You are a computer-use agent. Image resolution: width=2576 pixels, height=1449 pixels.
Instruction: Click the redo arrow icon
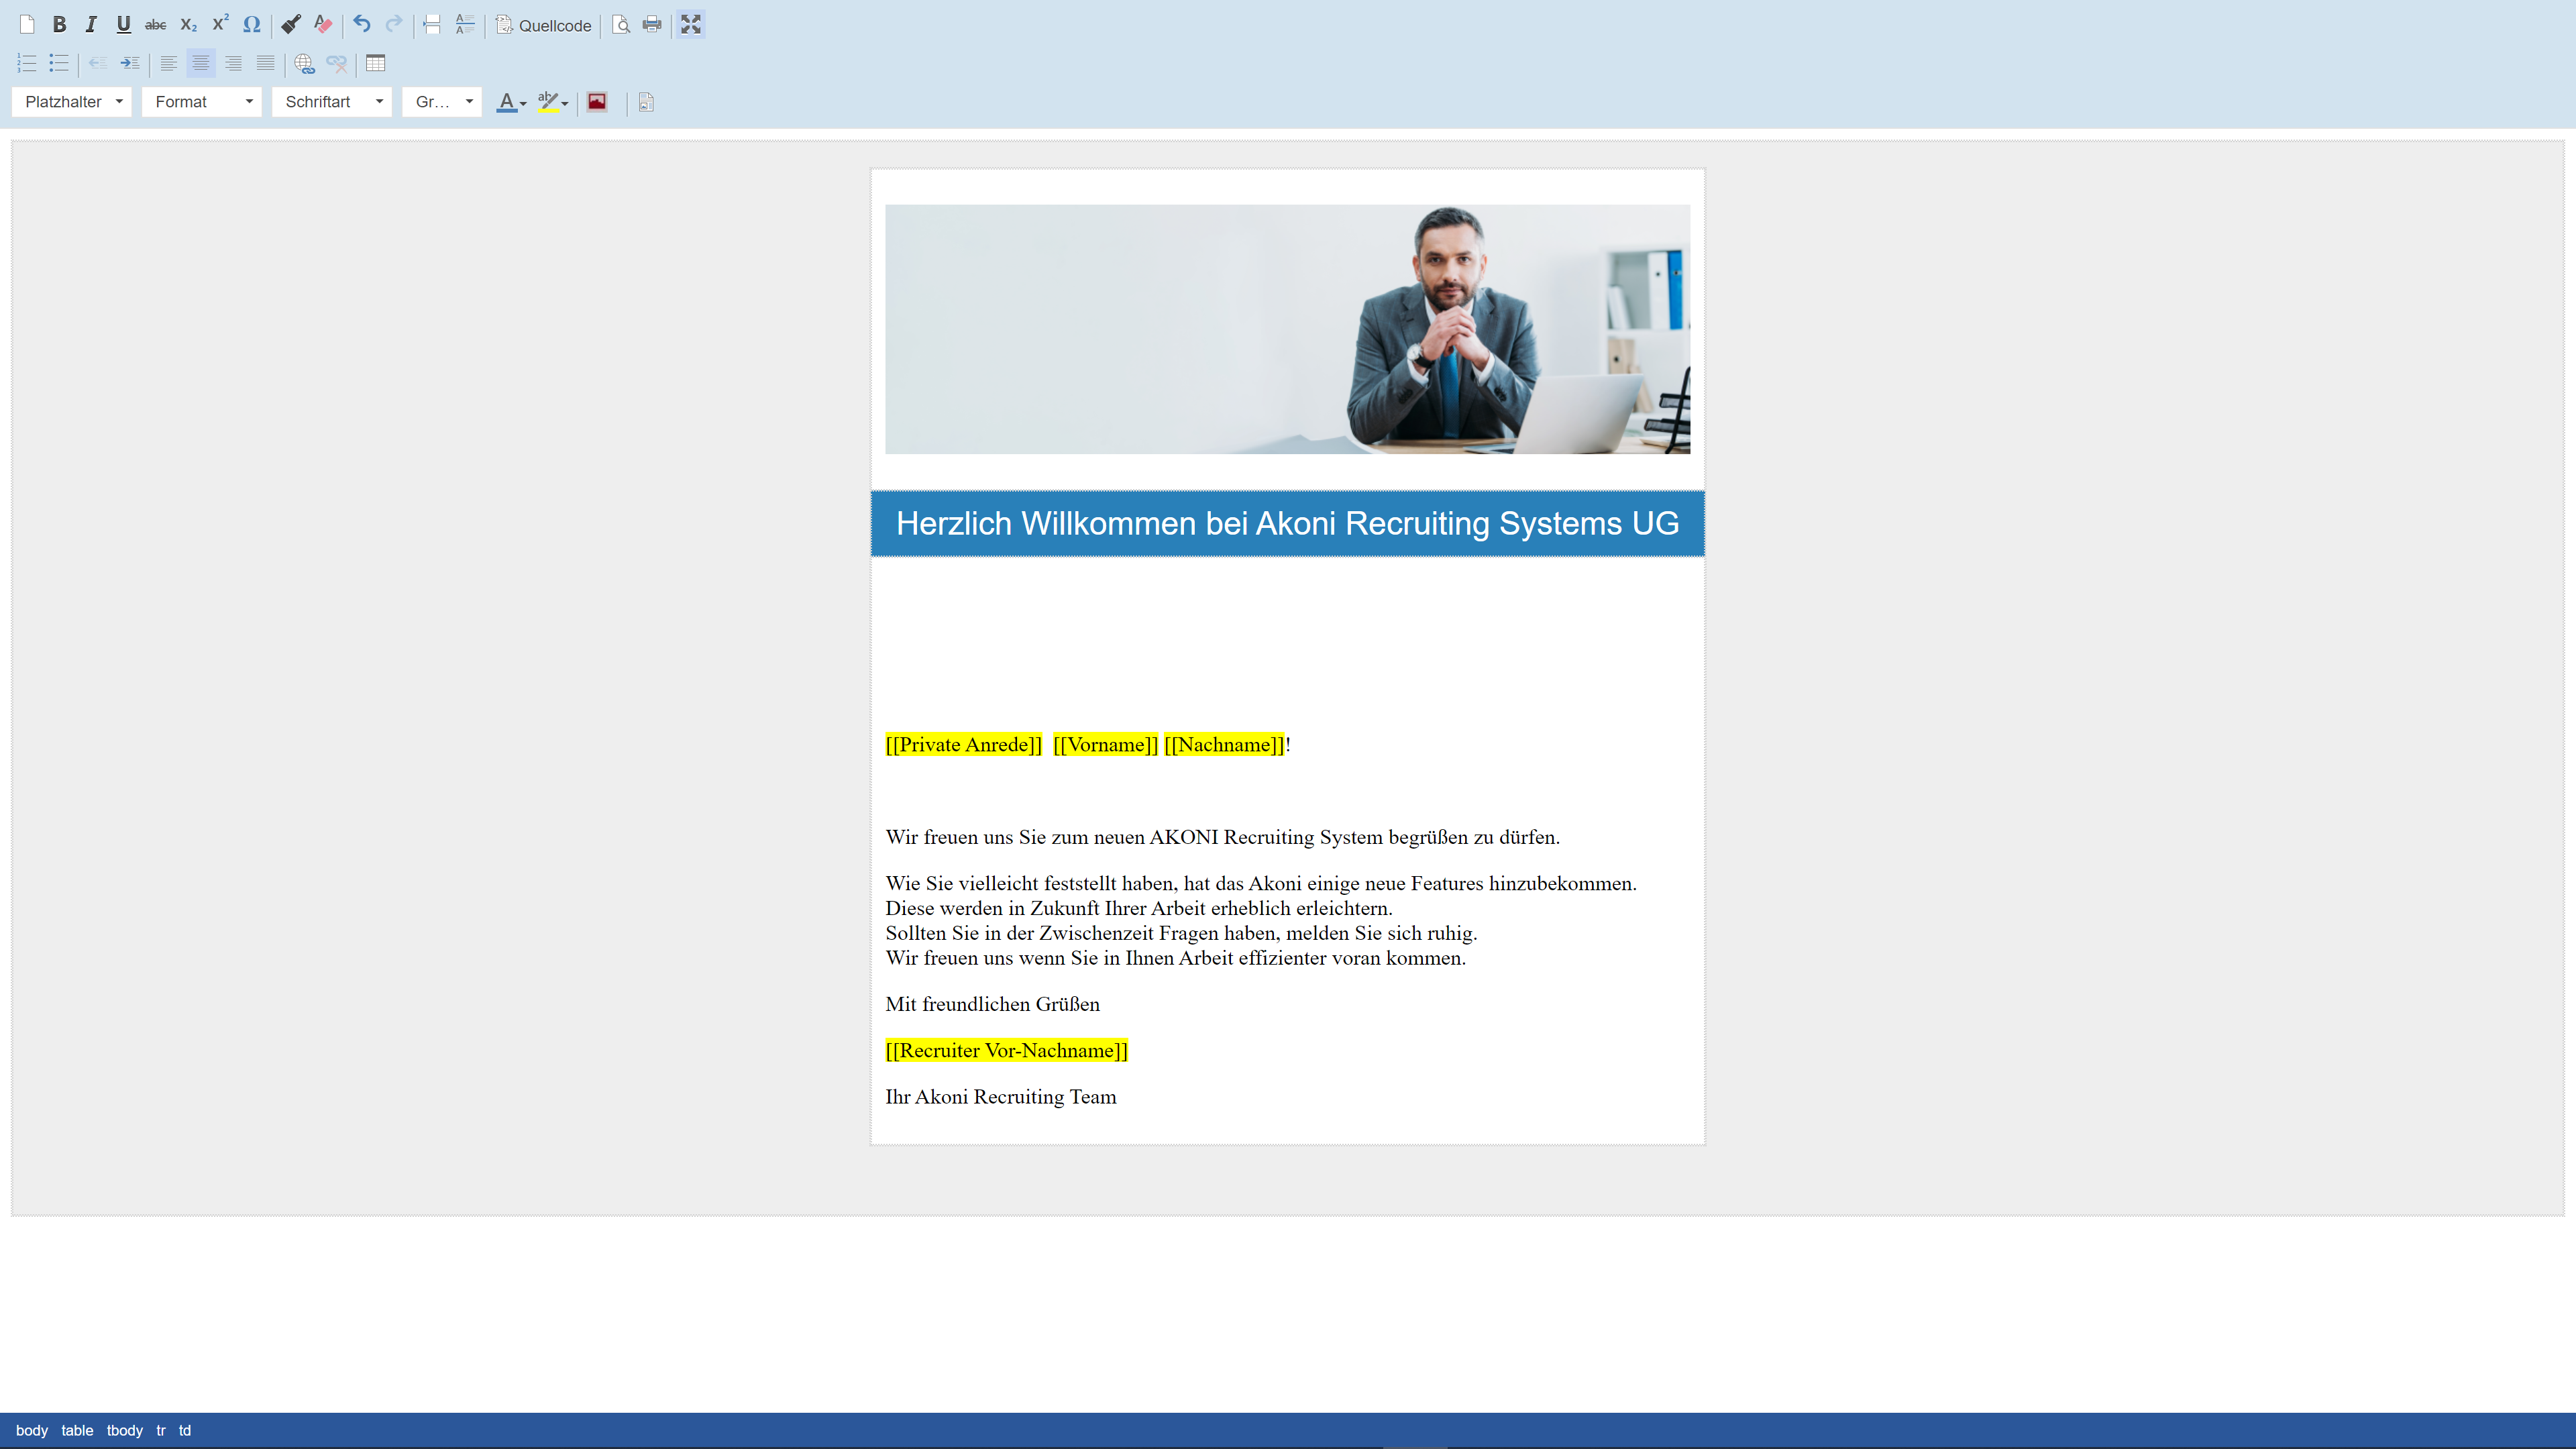pos(394,25)
